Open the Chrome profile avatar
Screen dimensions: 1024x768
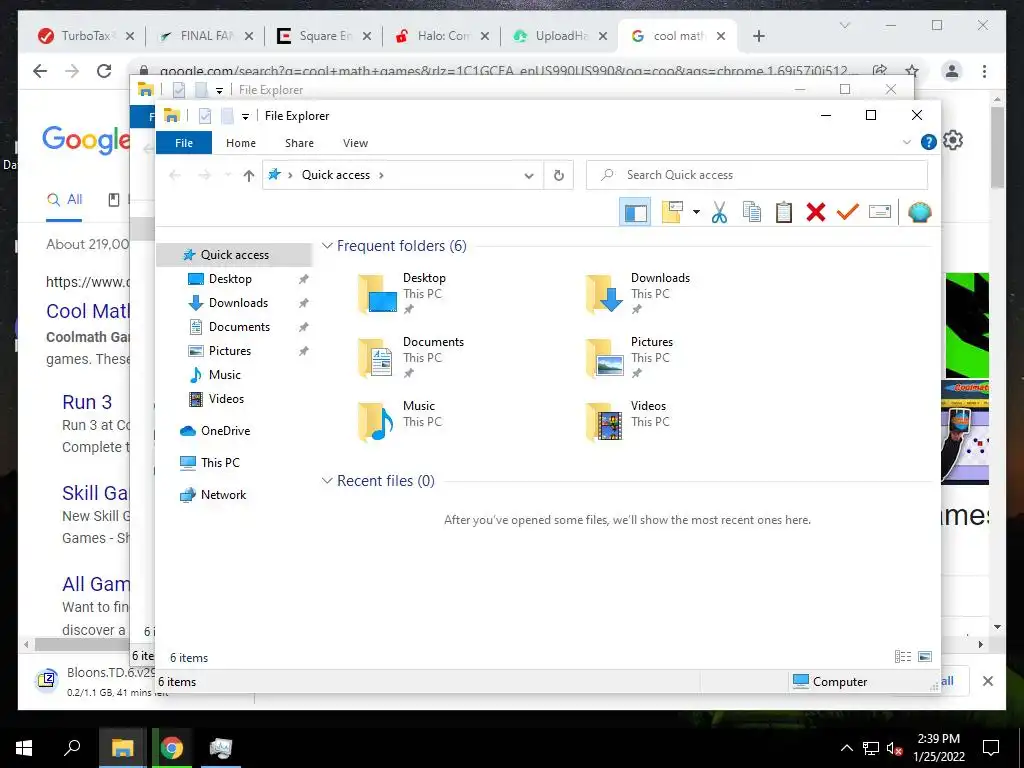952,71
